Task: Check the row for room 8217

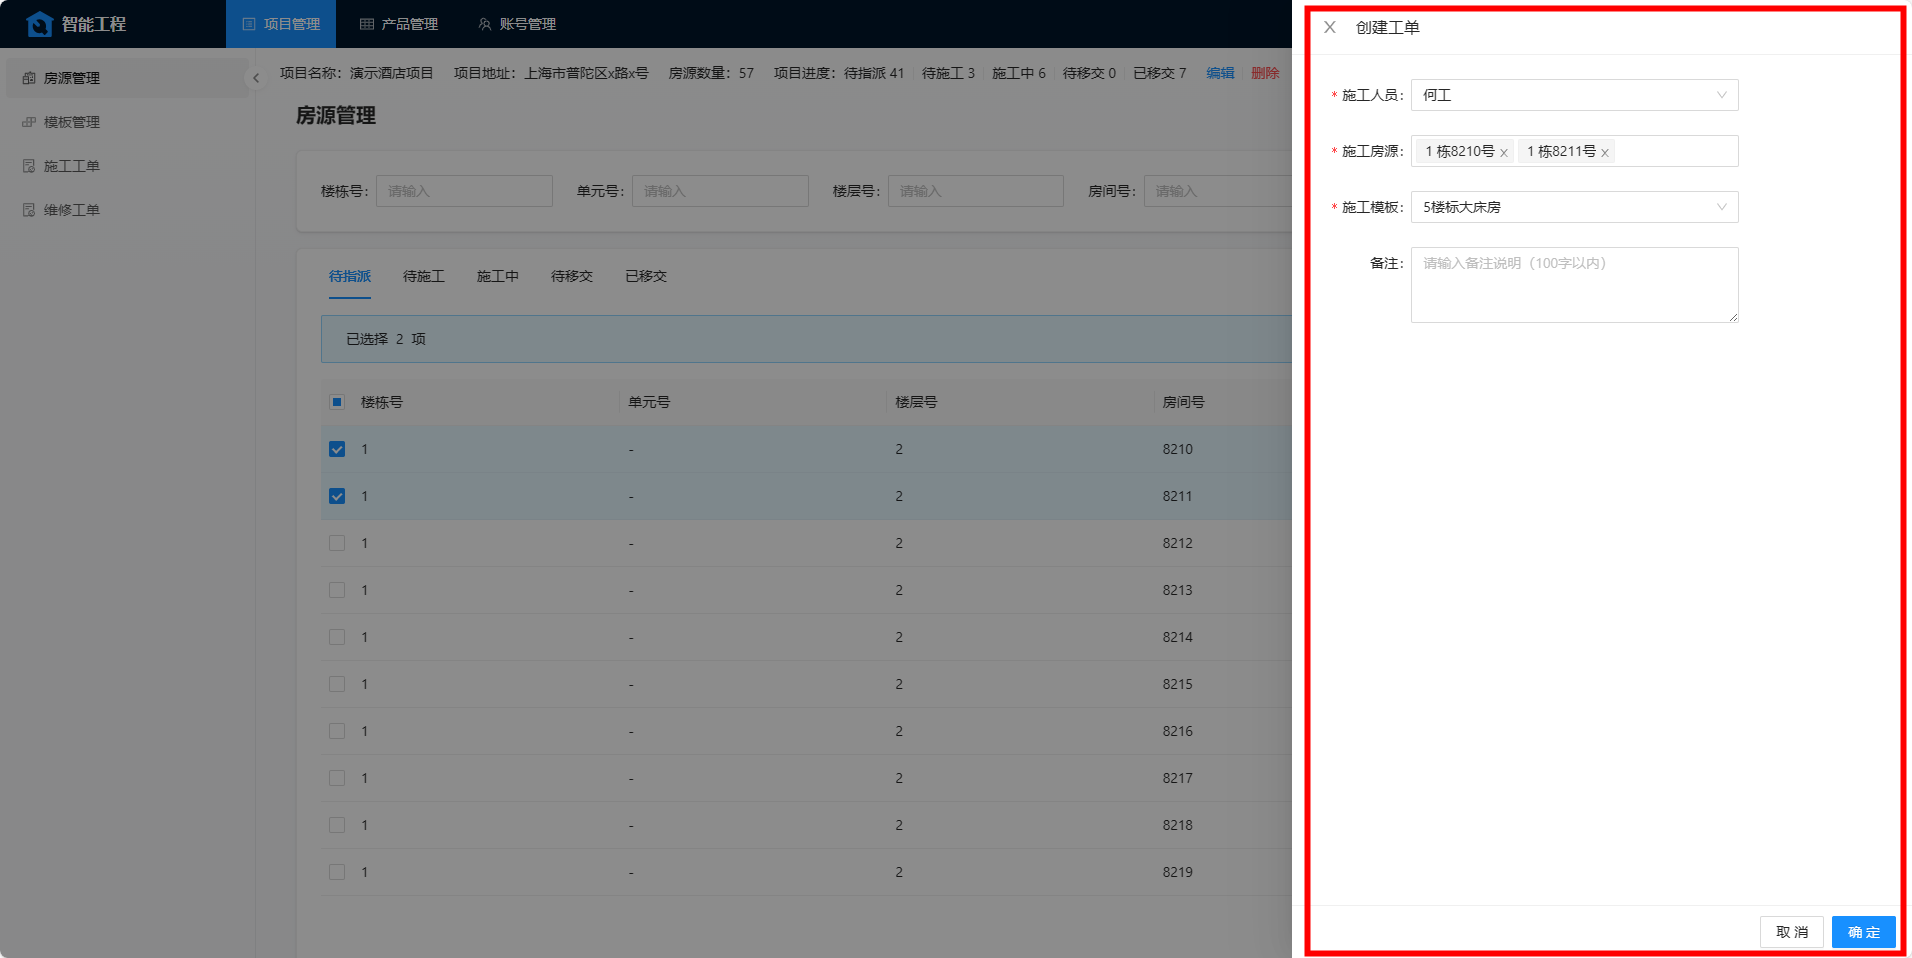Action: click(x=337, y=778)
